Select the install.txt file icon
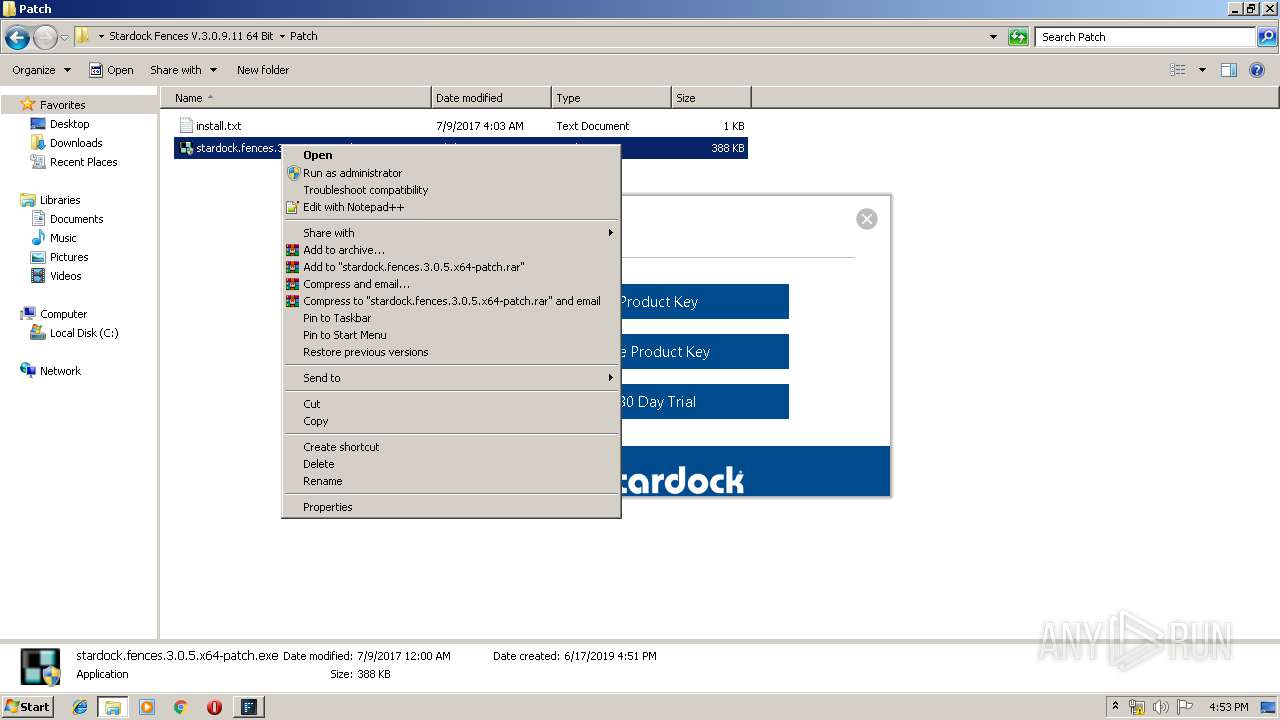The height and width of the screenshot is (720, 1280). click(x=185, y=126)
